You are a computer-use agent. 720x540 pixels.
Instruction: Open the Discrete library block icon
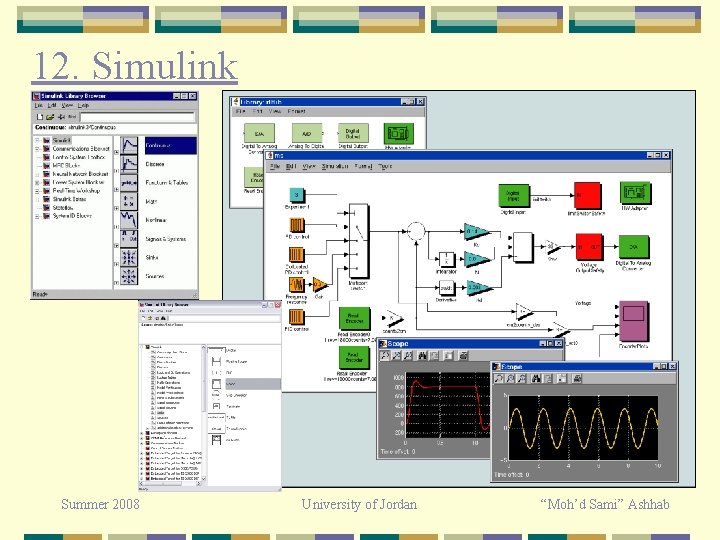coord(129,164)
